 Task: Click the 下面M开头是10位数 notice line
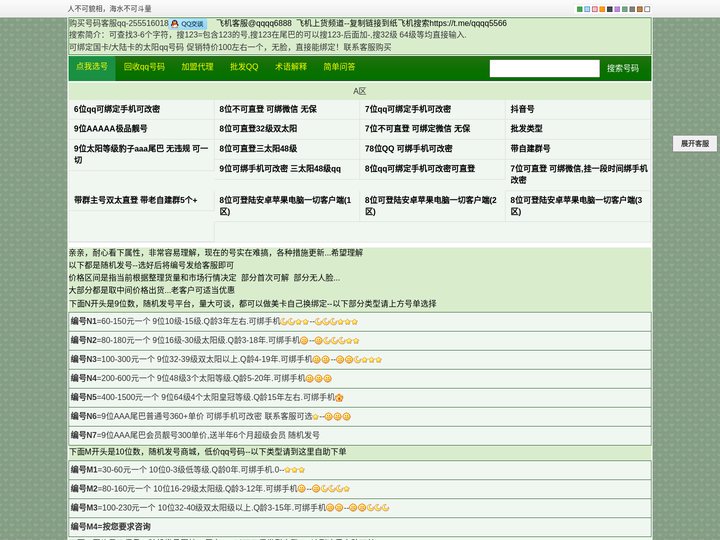[x=208, y=452]
